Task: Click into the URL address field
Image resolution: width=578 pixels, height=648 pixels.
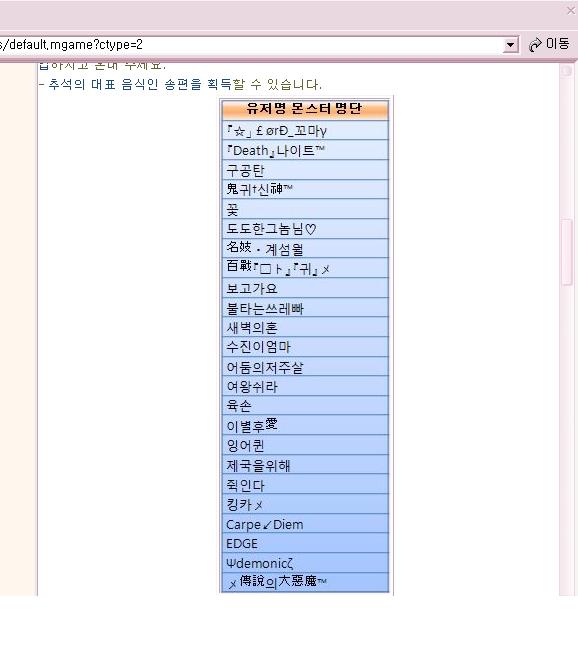Action: point(250,45)
